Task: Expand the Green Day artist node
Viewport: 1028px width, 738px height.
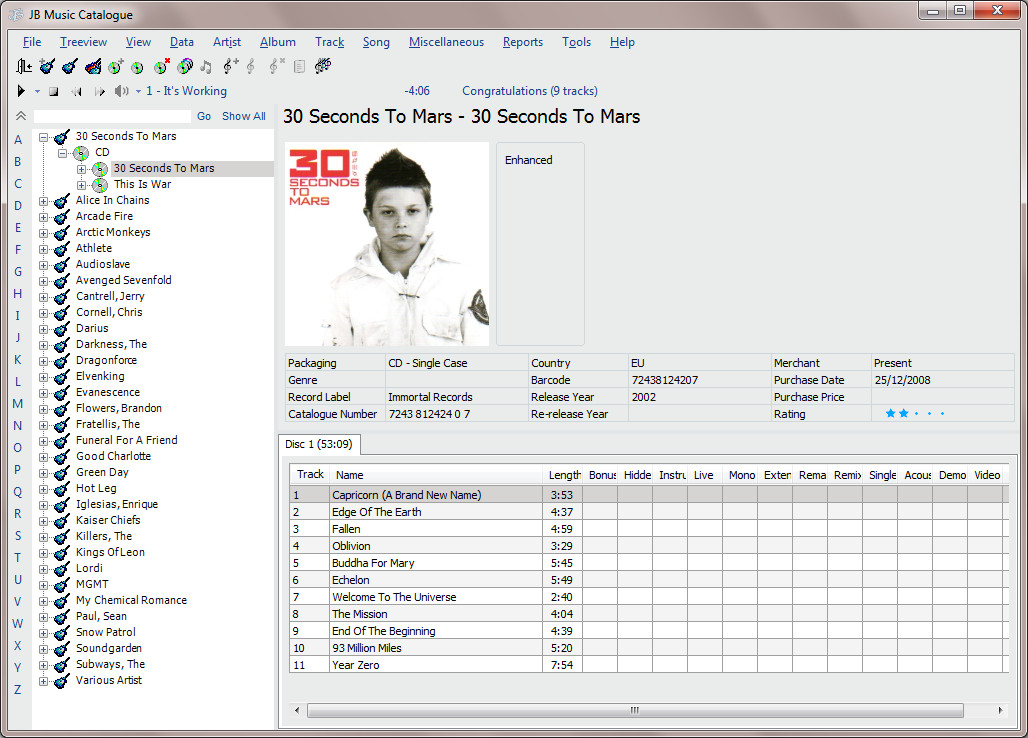Action: [43, 473]
